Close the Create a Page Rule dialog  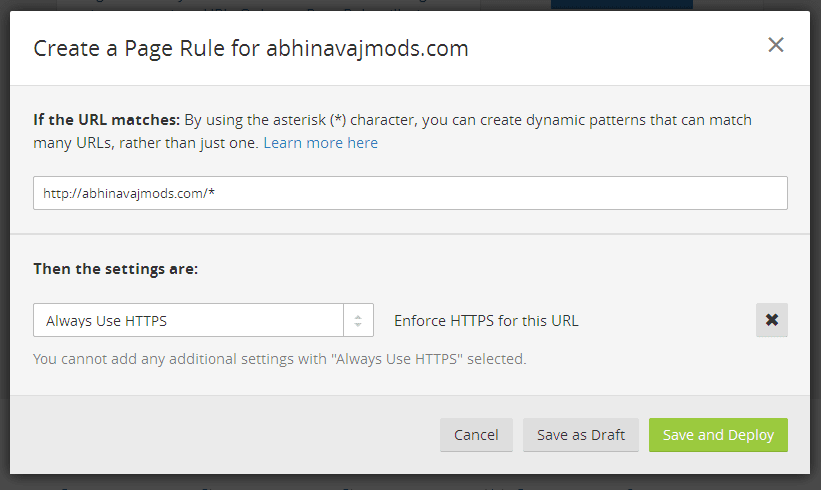click(x=775, y=45)
